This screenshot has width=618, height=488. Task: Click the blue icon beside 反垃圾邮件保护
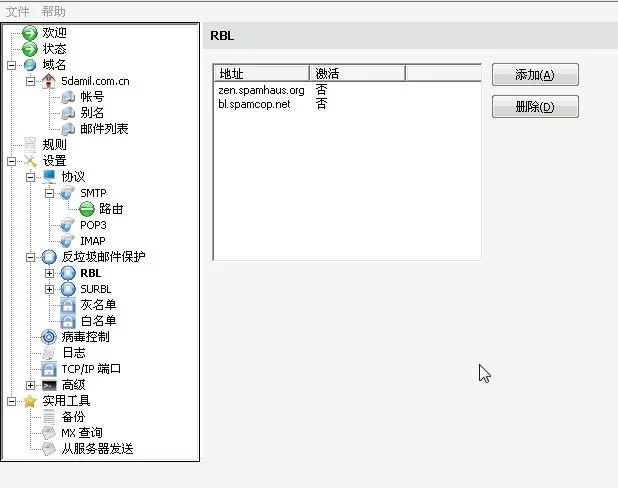click(49, 257)
